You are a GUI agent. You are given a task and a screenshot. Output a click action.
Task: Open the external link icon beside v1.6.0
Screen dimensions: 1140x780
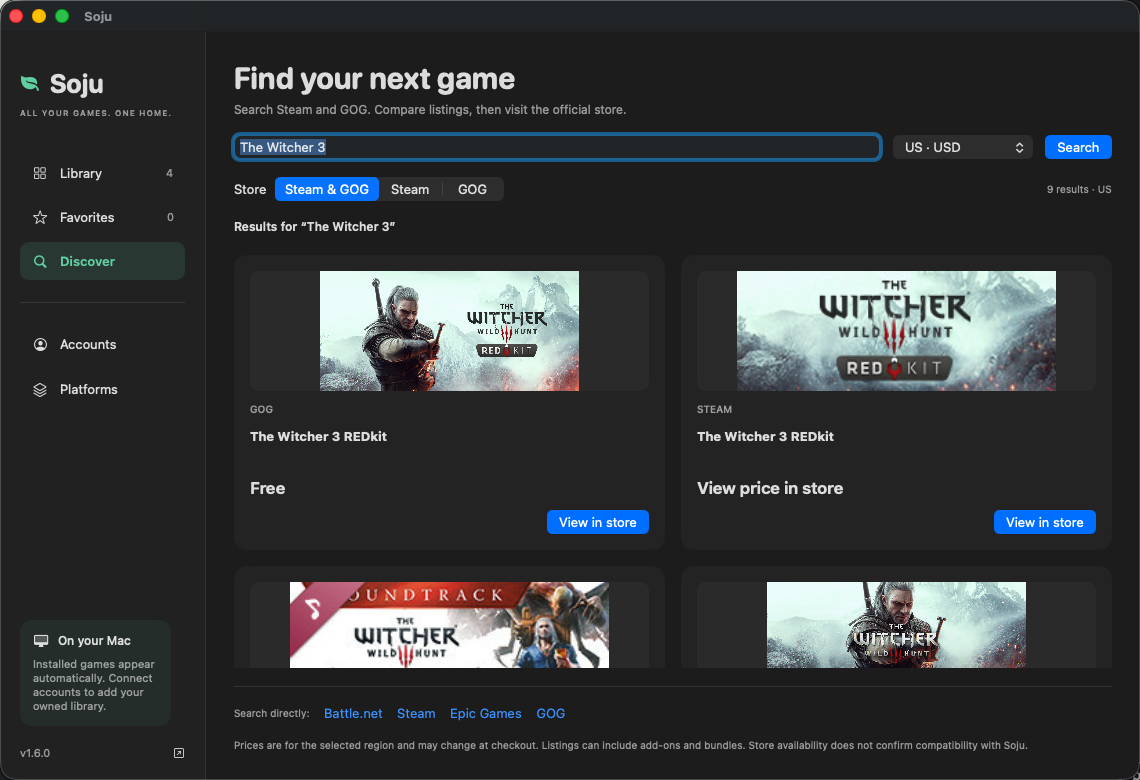coord(179,753)
